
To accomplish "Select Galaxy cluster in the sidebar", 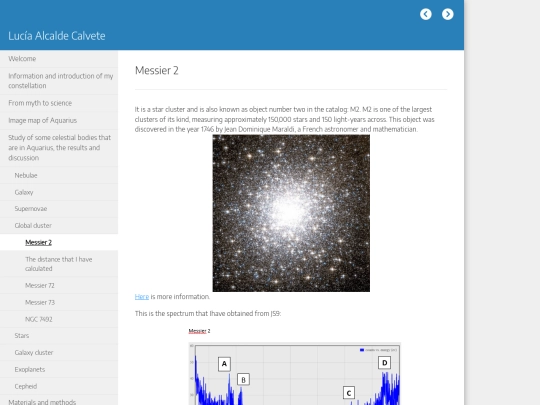I will pyautogui.click(x=59, y=353).
